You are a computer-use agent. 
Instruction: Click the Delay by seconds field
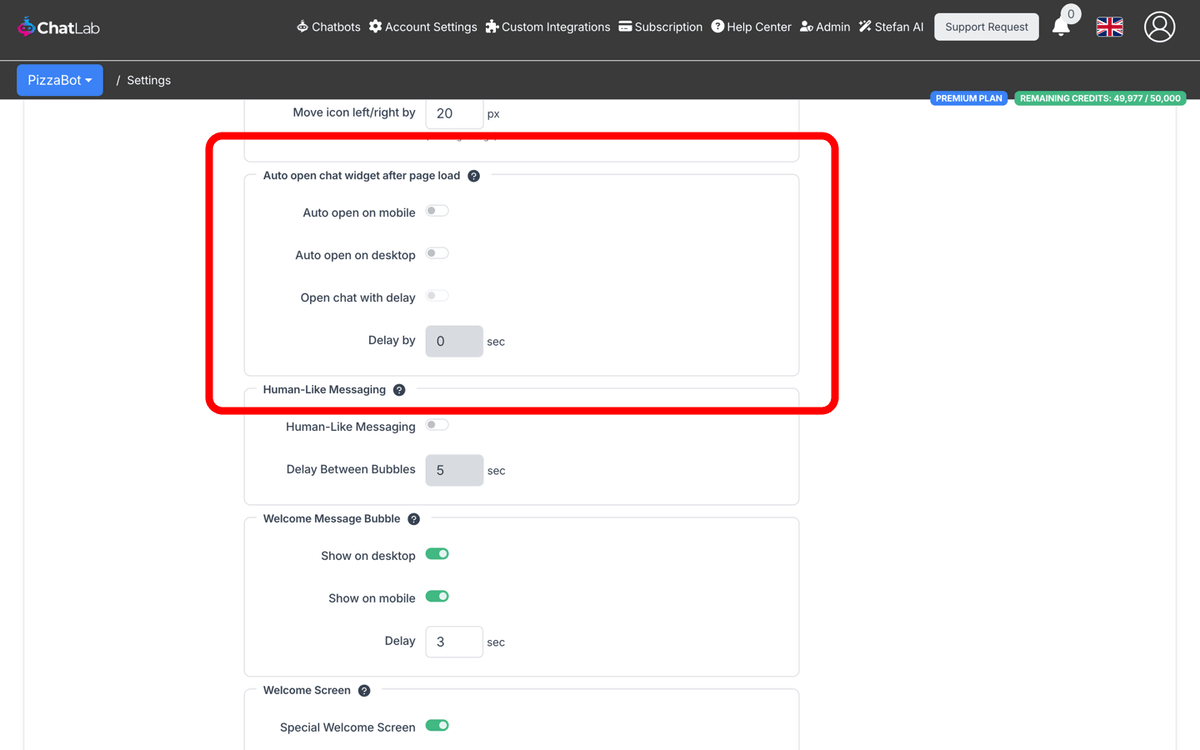455,341
